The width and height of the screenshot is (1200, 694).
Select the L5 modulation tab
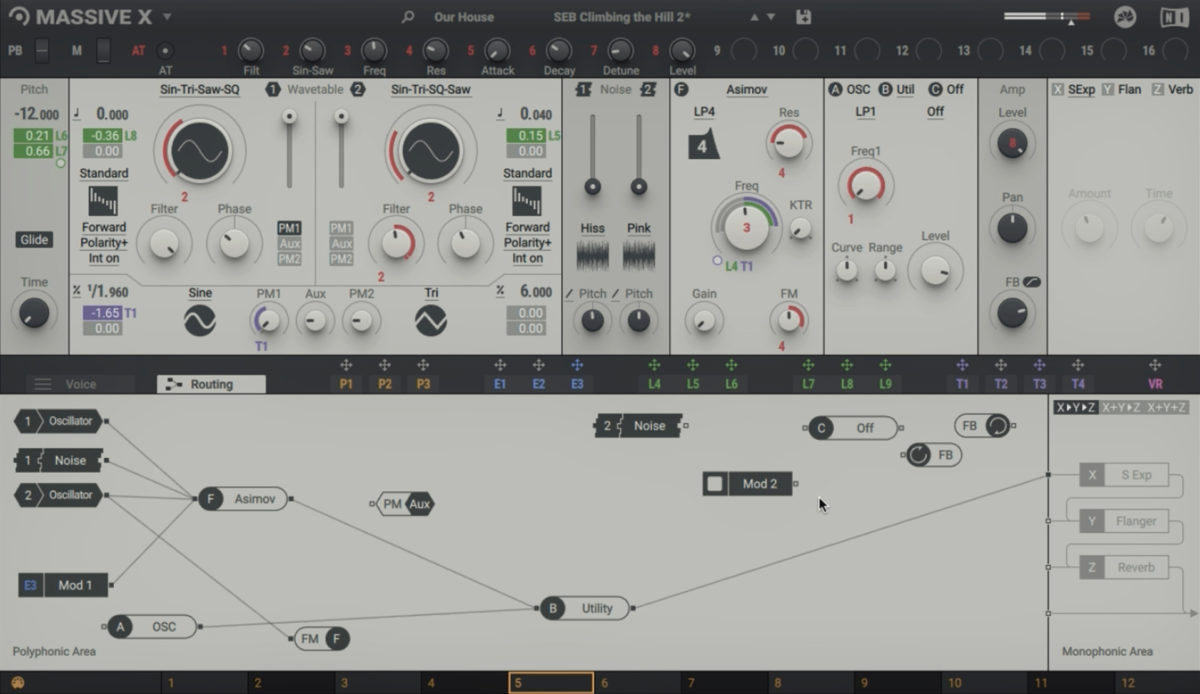coord(693,384)
